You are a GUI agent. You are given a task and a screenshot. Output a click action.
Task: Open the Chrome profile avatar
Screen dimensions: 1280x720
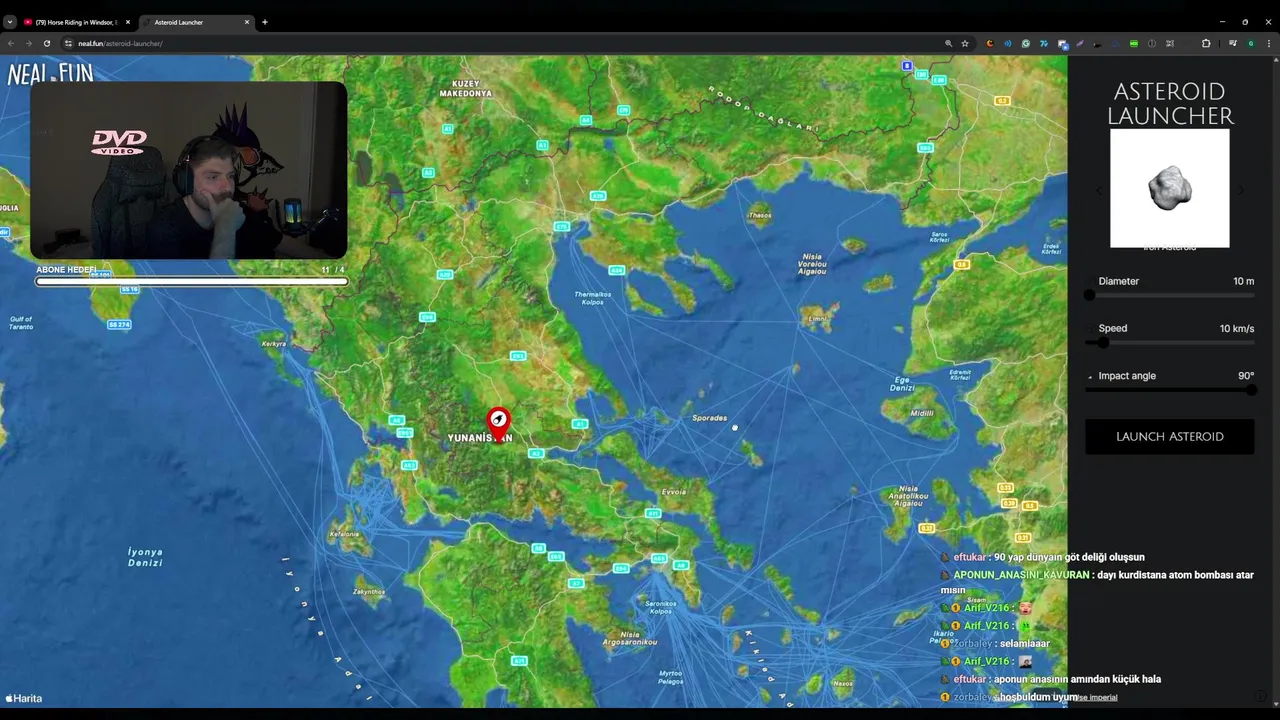(1251, 43)
